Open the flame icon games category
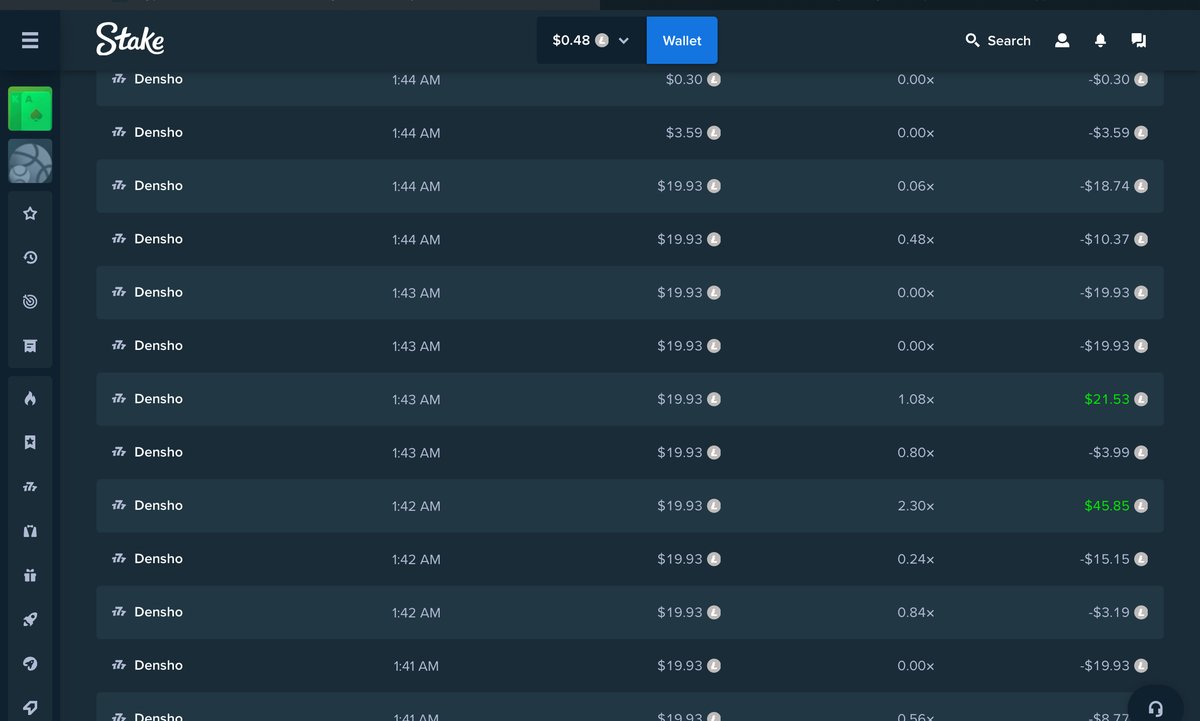 pos(30,398)
